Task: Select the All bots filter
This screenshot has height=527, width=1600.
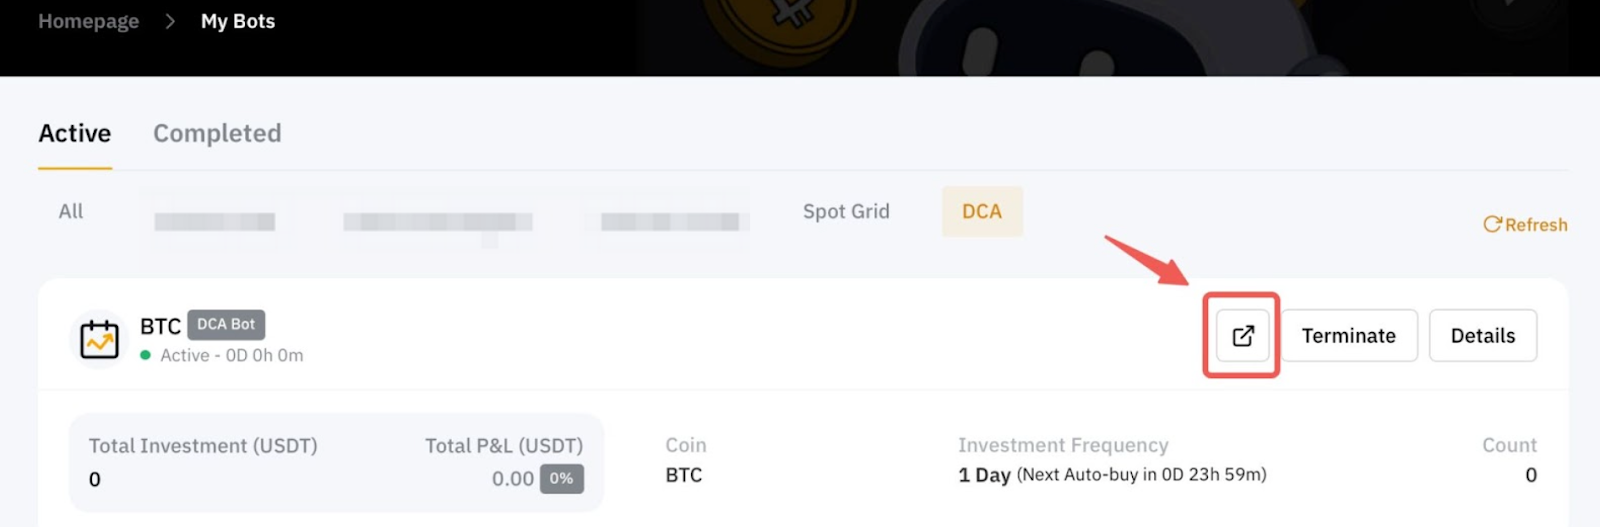Action: click(71, 211)
